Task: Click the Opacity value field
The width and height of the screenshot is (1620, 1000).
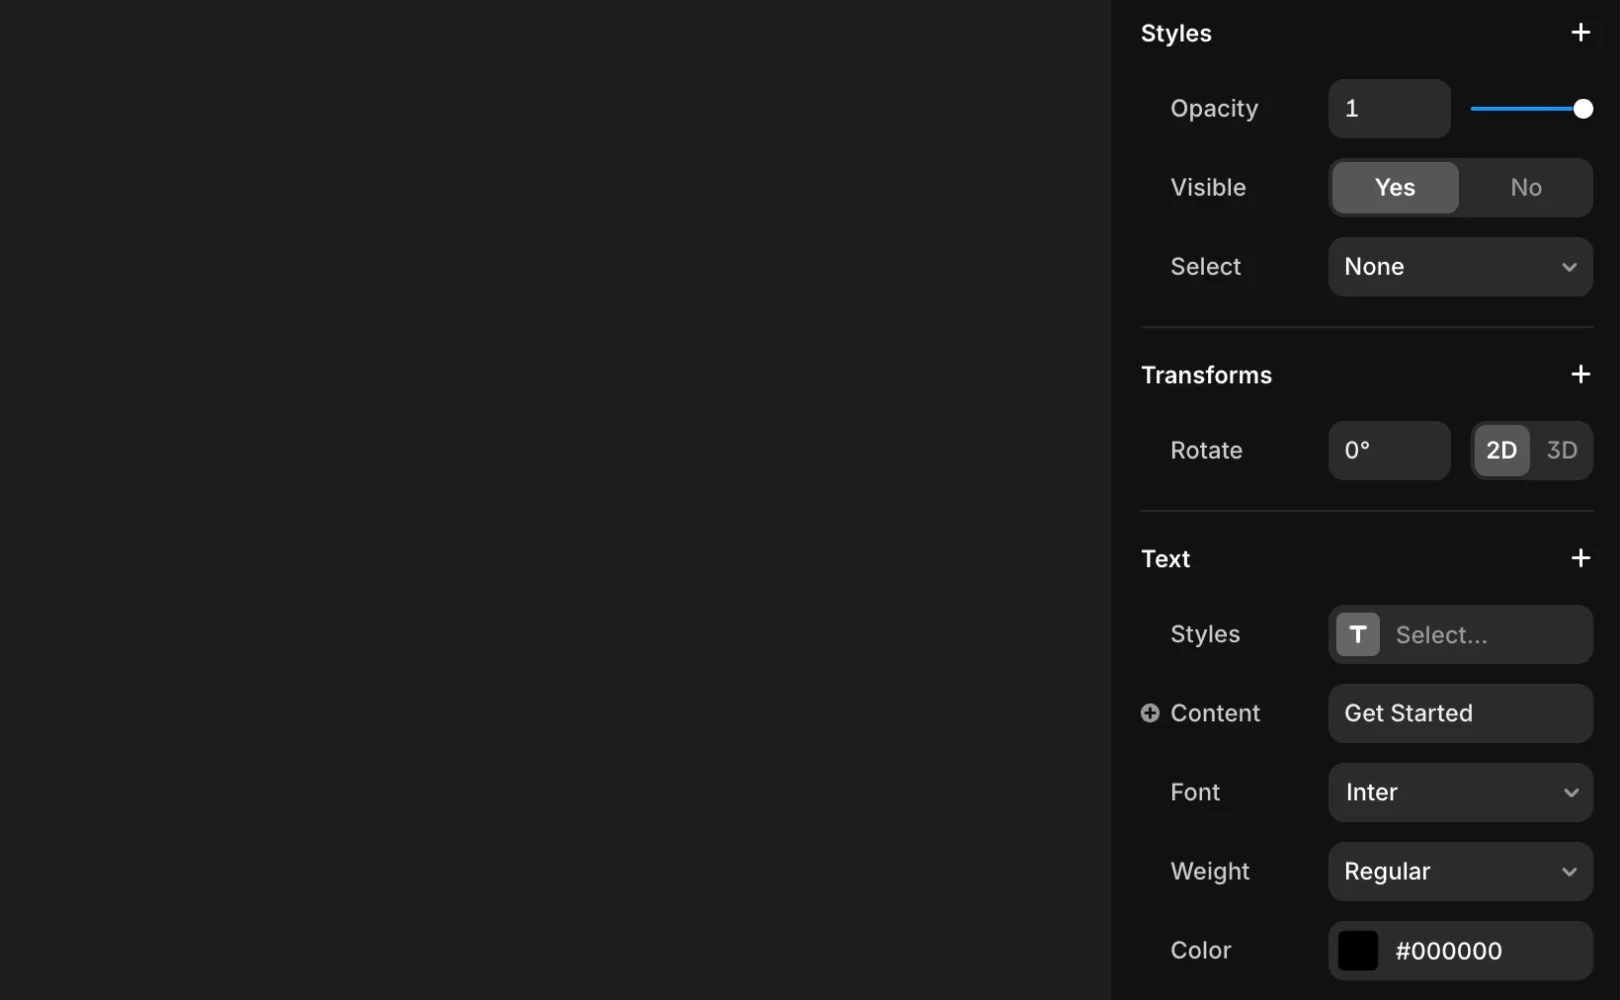Action: (x=1388, y=108)
